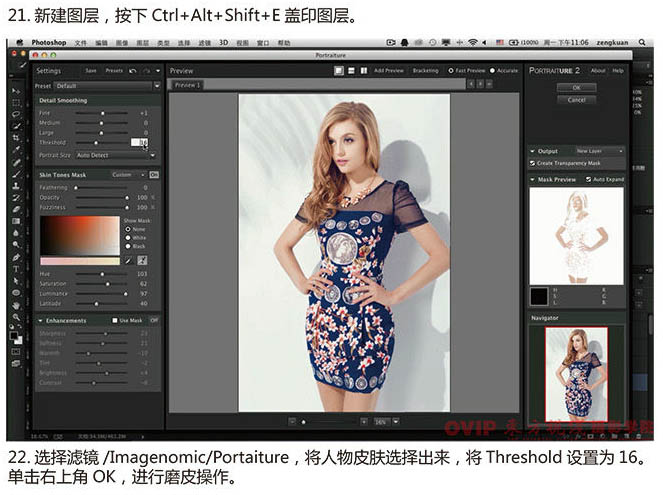Image resolution: width=663 pixels, height=495 pixels.
Task: Collapse the Output section
Action: pos(532,151)
